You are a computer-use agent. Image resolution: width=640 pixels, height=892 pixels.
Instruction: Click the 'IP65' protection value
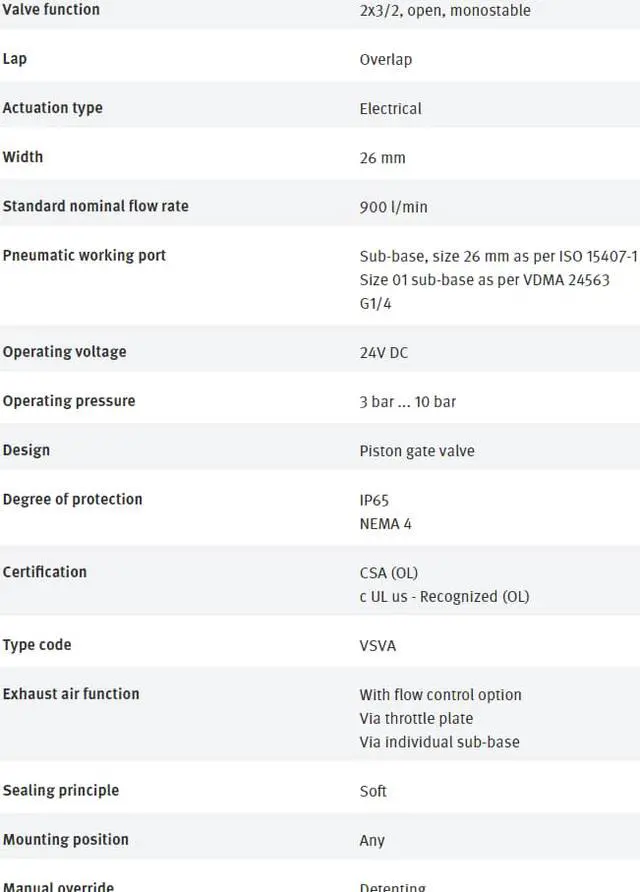374,501
